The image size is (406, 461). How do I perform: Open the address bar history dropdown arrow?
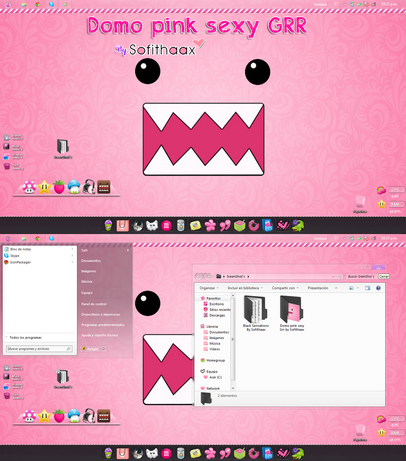333,277
